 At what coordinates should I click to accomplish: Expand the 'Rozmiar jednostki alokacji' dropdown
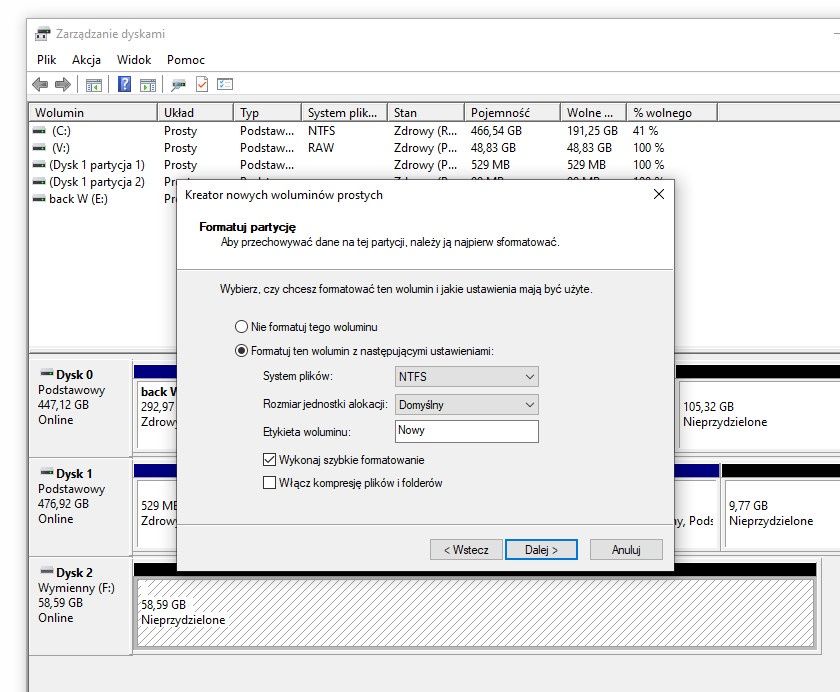click(467, 405)
